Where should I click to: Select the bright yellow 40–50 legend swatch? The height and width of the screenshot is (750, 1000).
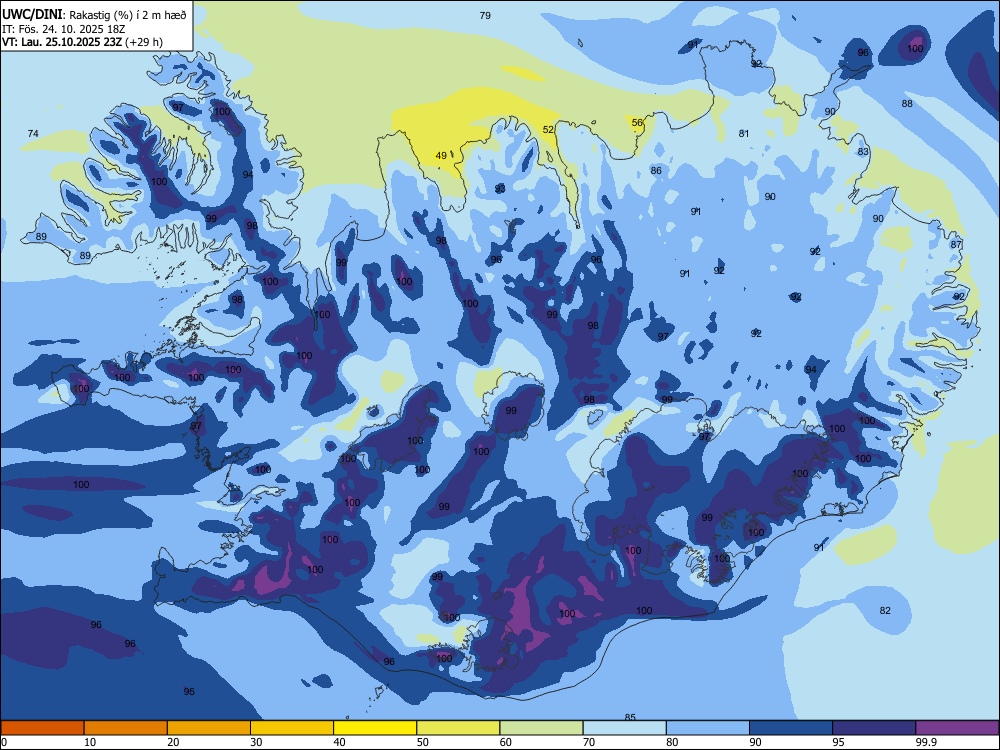375,728
